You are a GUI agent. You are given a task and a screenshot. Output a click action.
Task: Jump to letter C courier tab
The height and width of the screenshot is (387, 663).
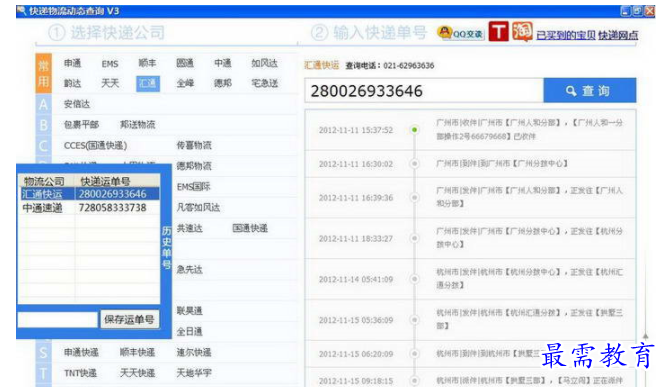[44, 145]
